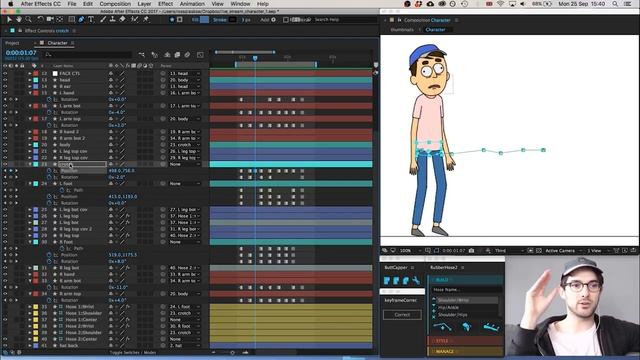This screenshot has width=640, height=360.
Task: Open the RubberHose STYLE section header
Action: click(x=465, y=341)
